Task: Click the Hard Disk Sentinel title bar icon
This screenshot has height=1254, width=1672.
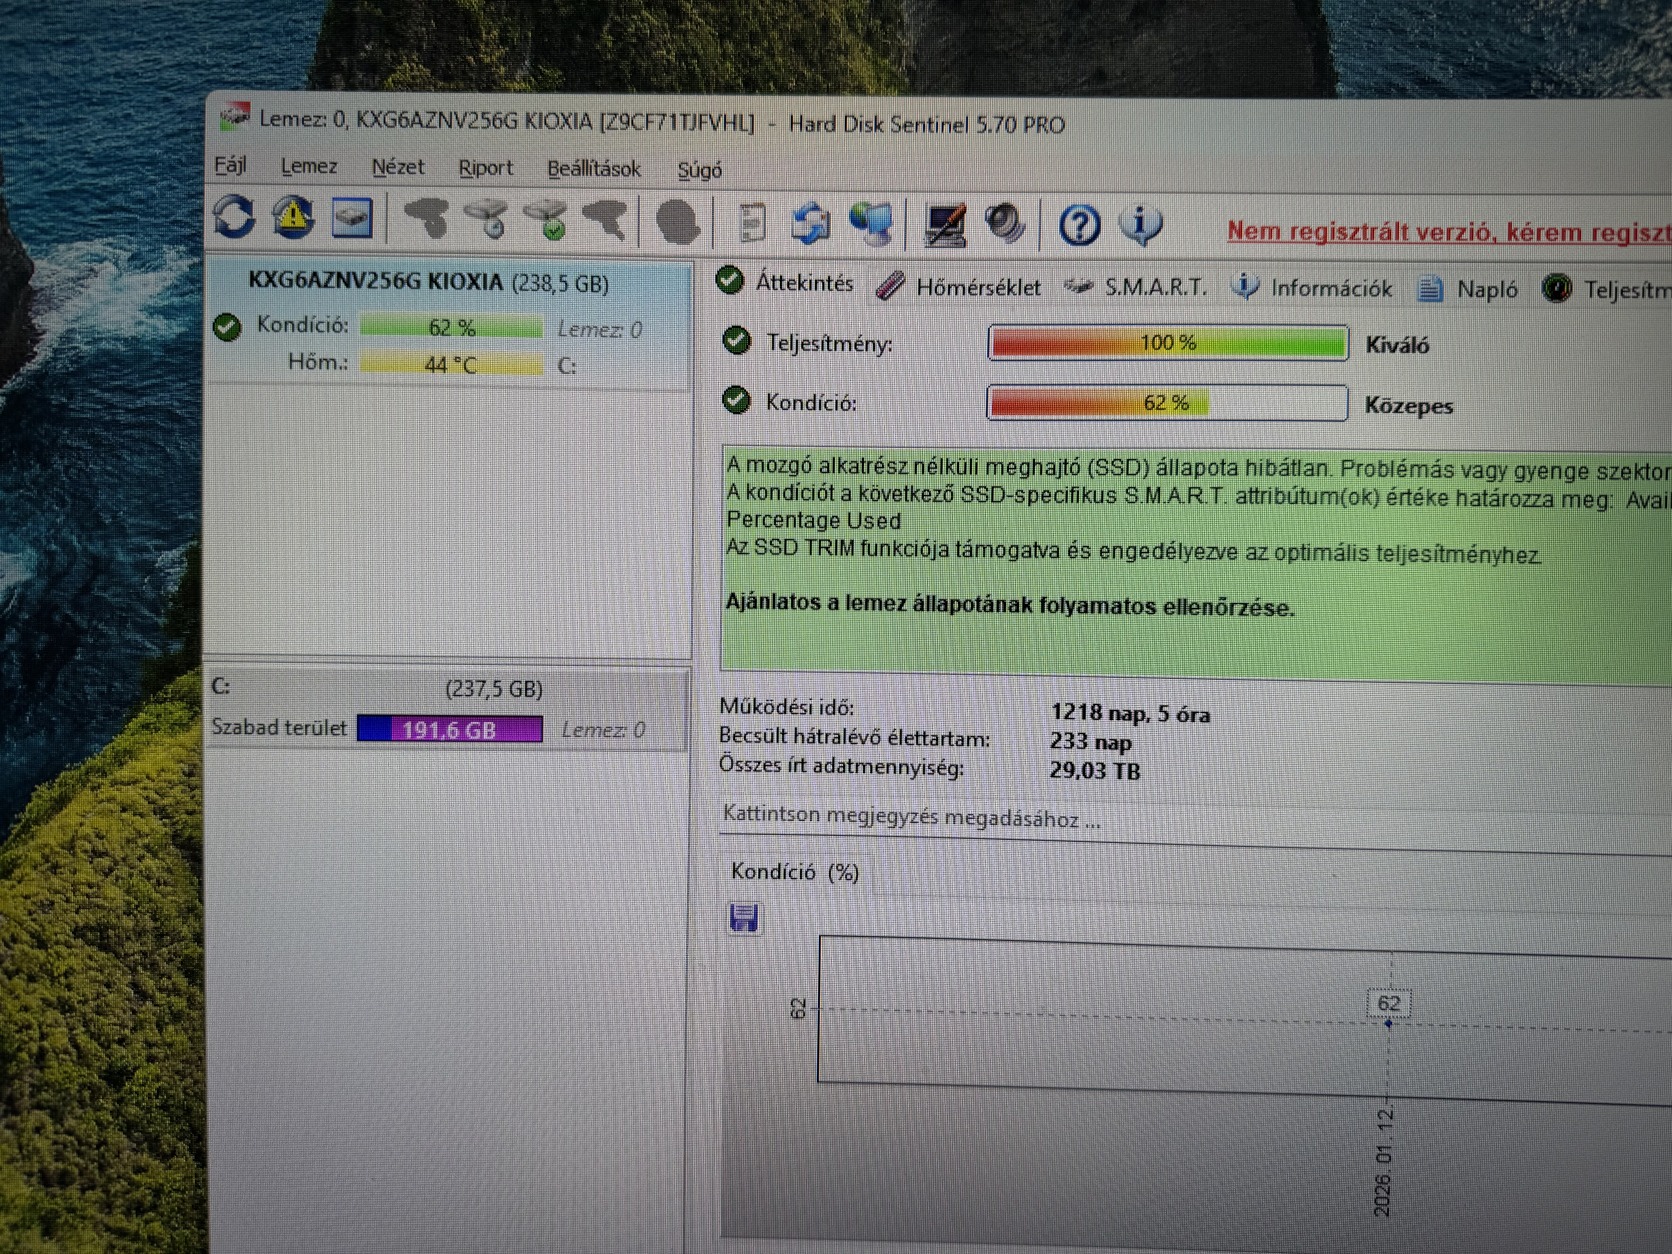Action: (x=234, y=117)
